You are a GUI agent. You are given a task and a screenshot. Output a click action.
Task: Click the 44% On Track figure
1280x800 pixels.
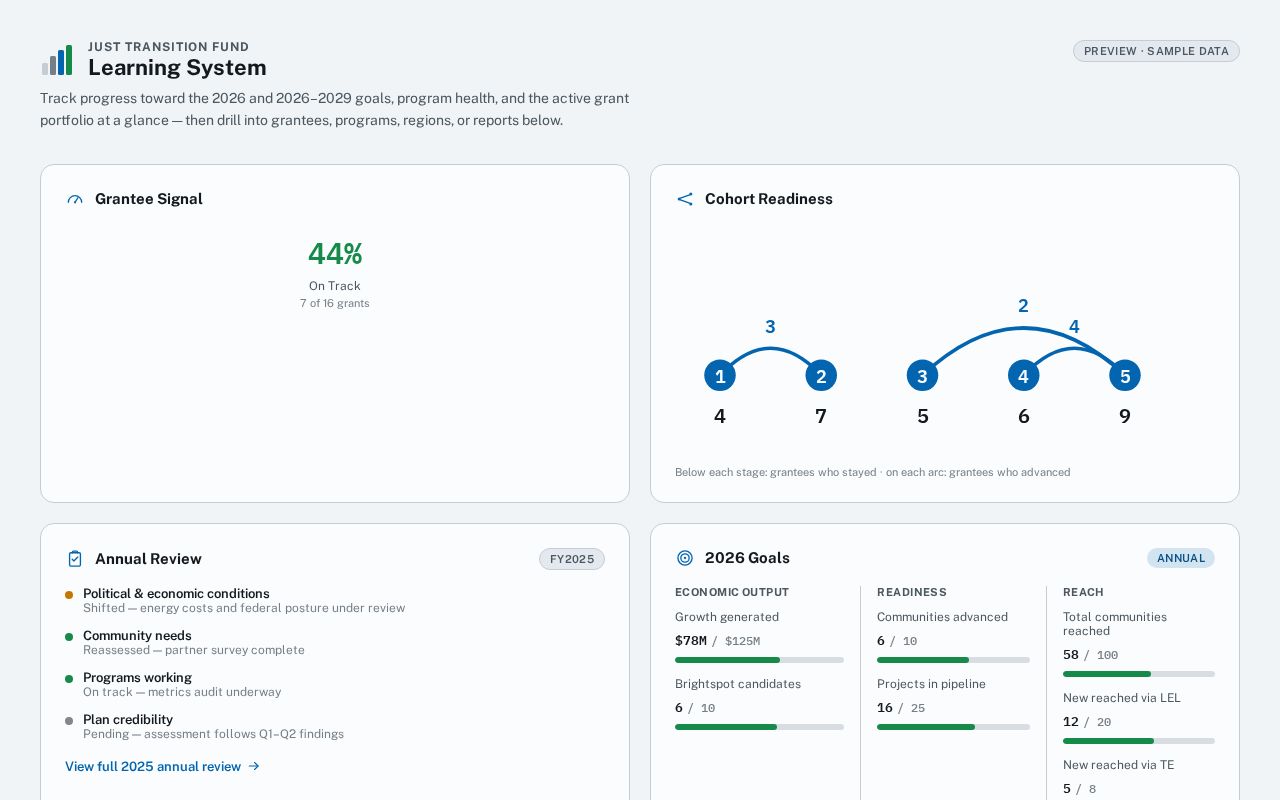pos(335,254)
